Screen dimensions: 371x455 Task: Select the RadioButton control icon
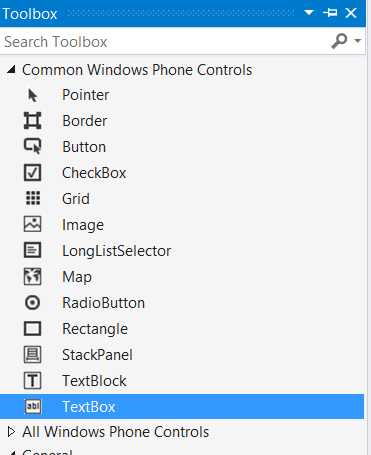[x=32, y=303]
